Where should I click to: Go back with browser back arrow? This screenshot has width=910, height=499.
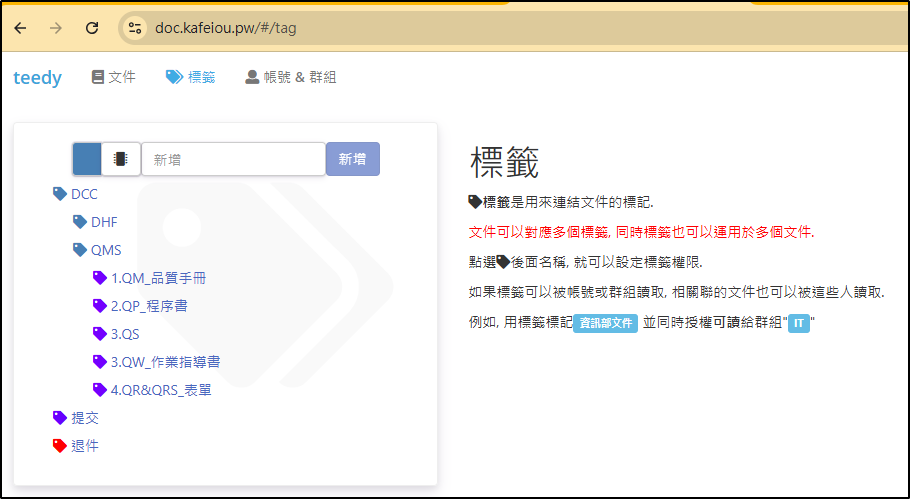[x=20, y=28]
